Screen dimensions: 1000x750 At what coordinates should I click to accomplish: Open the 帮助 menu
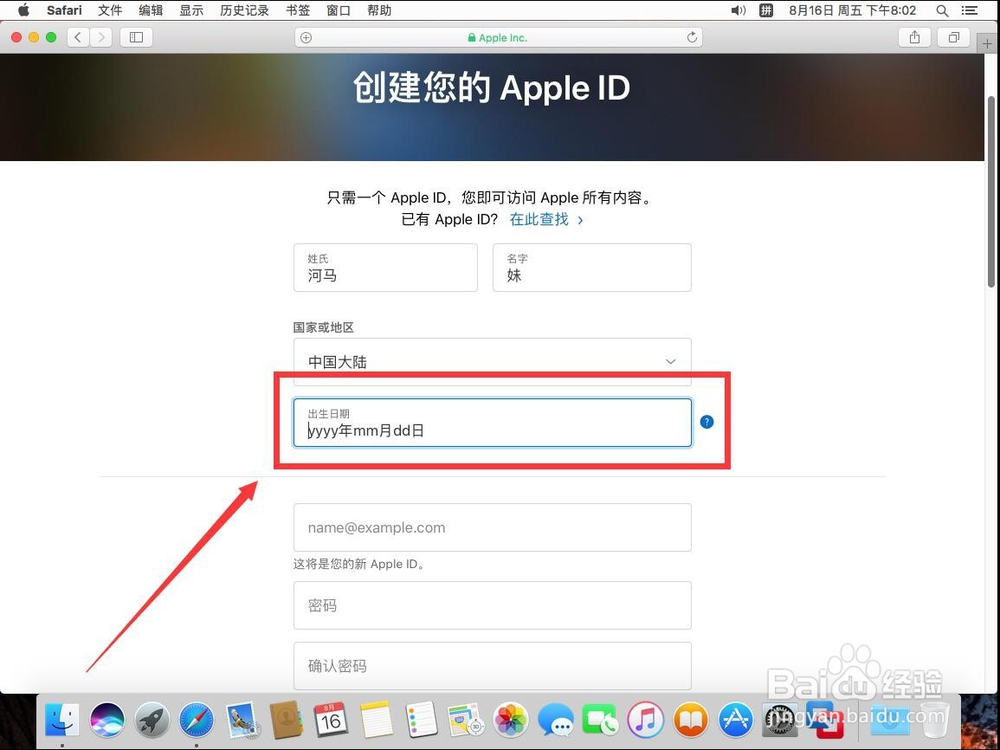tap(379, 10)
